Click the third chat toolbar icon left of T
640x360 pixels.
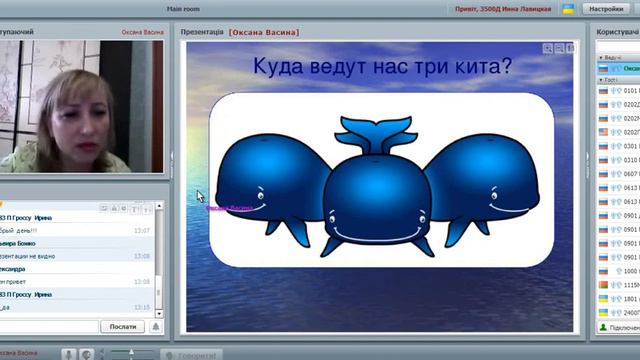click(124, 209)
